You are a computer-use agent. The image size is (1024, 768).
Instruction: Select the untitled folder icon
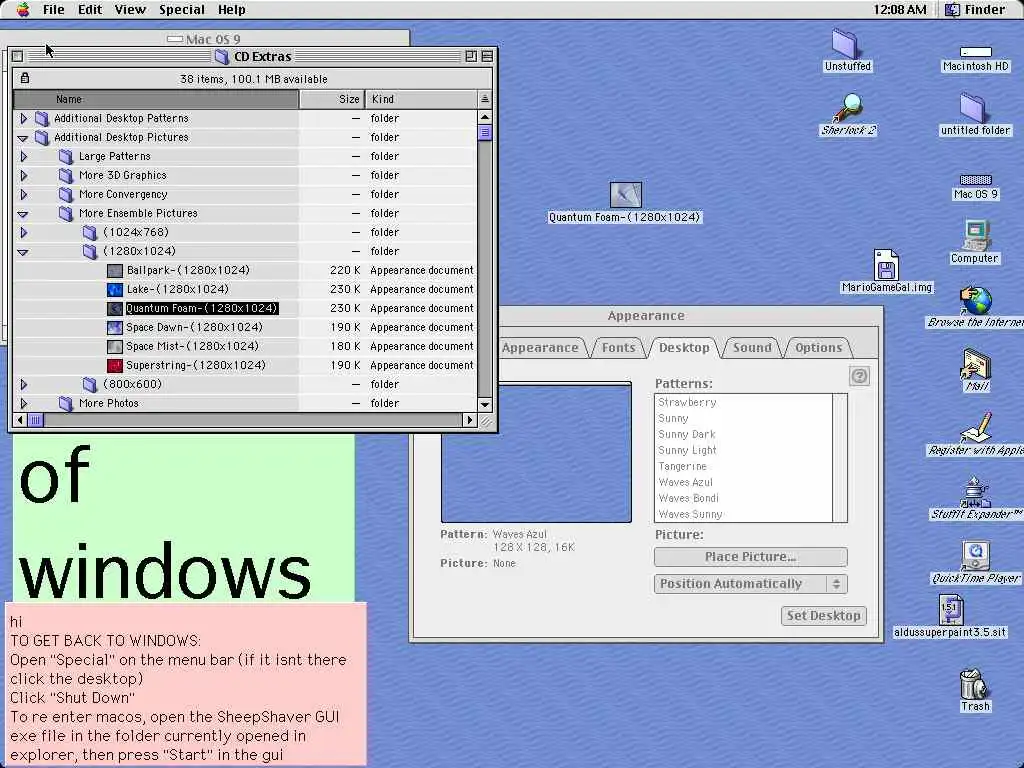coord(974,108)
